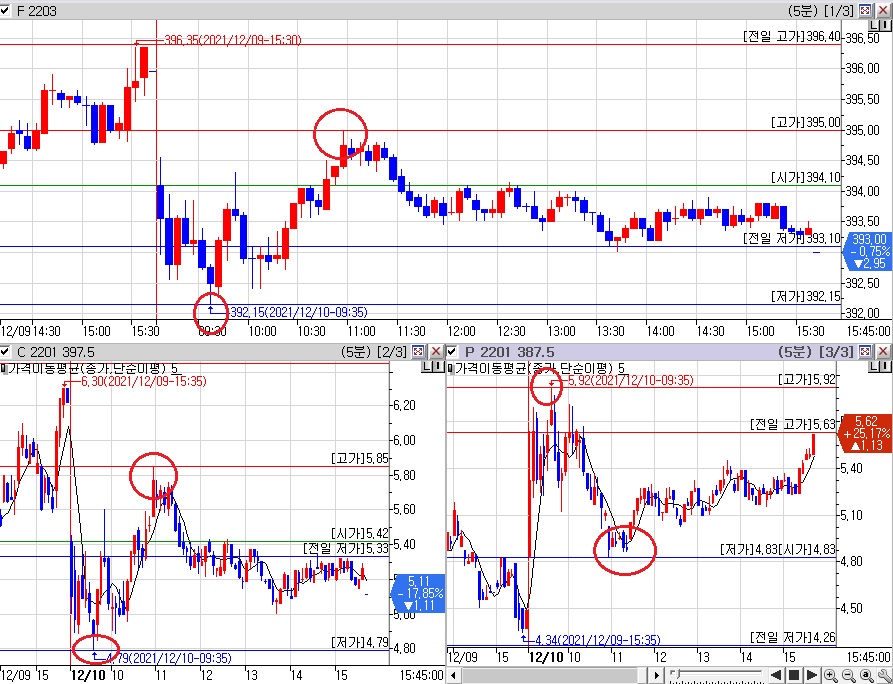Image resolution: width=893 pixels, height=684 pixels.
Task: Close the C 2201 397.5 chart pane
Action: coord(436,351)
